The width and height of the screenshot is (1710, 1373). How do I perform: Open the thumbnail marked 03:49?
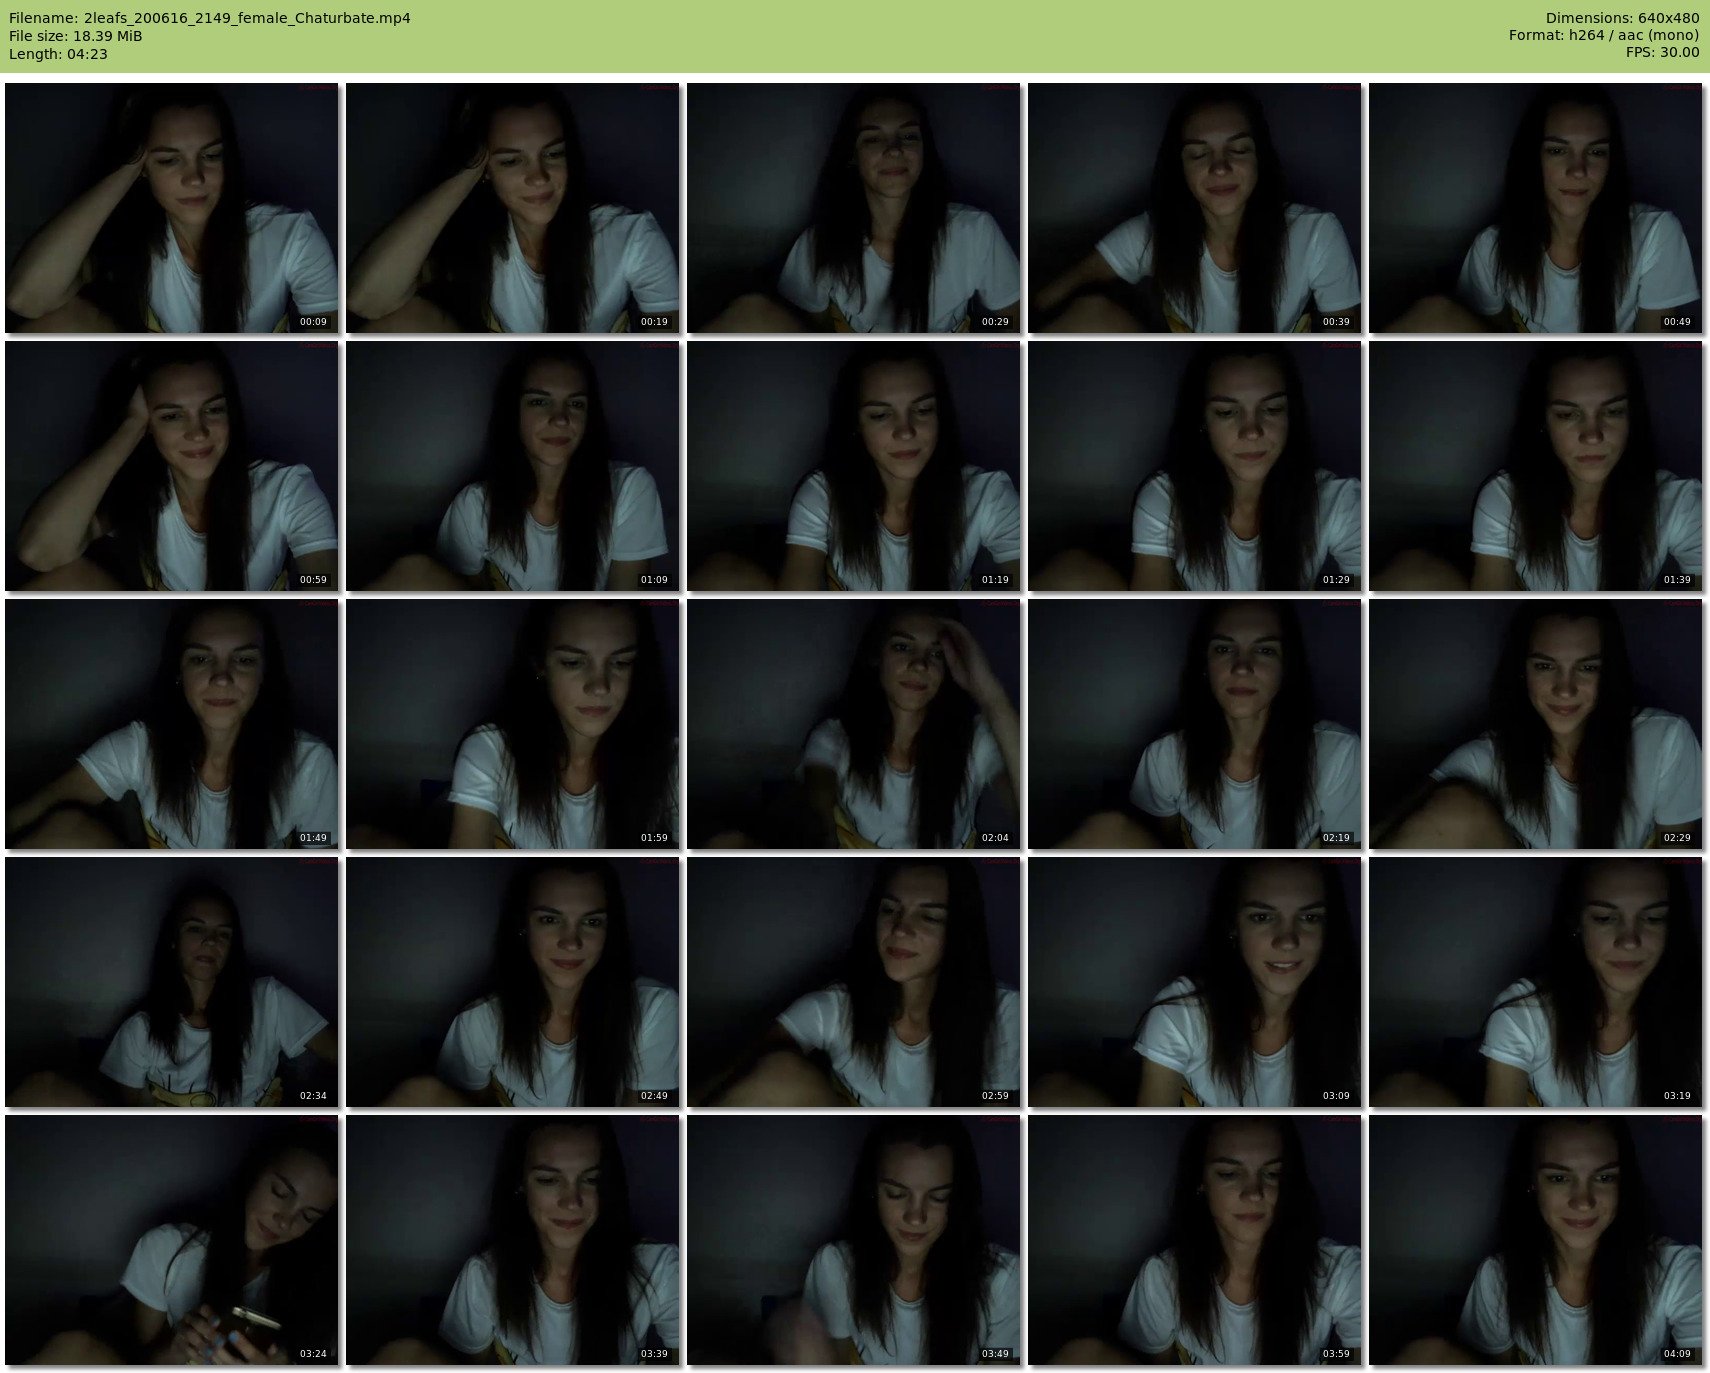point(853,1240)
